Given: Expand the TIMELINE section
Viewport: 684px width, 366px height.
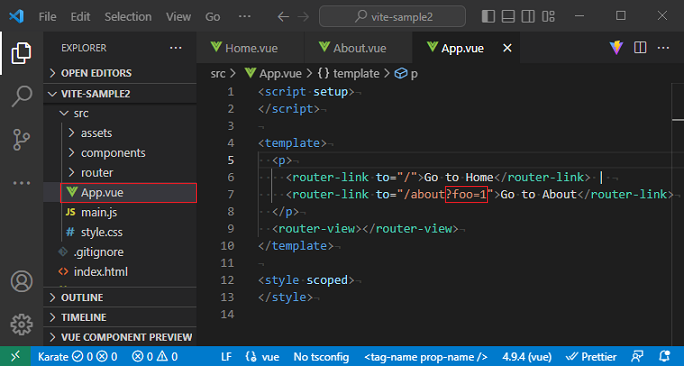Looking at the screenshot, I should point(120,317).
